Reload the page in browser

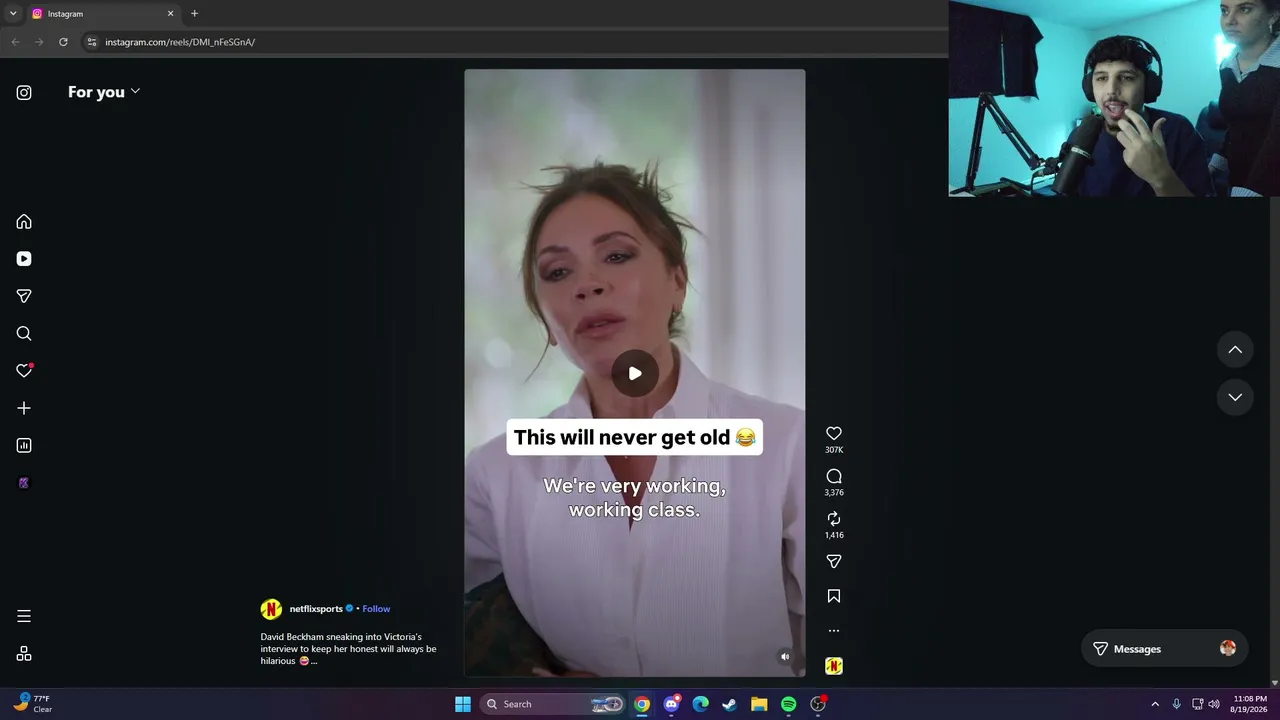click(x=63, y=42)
